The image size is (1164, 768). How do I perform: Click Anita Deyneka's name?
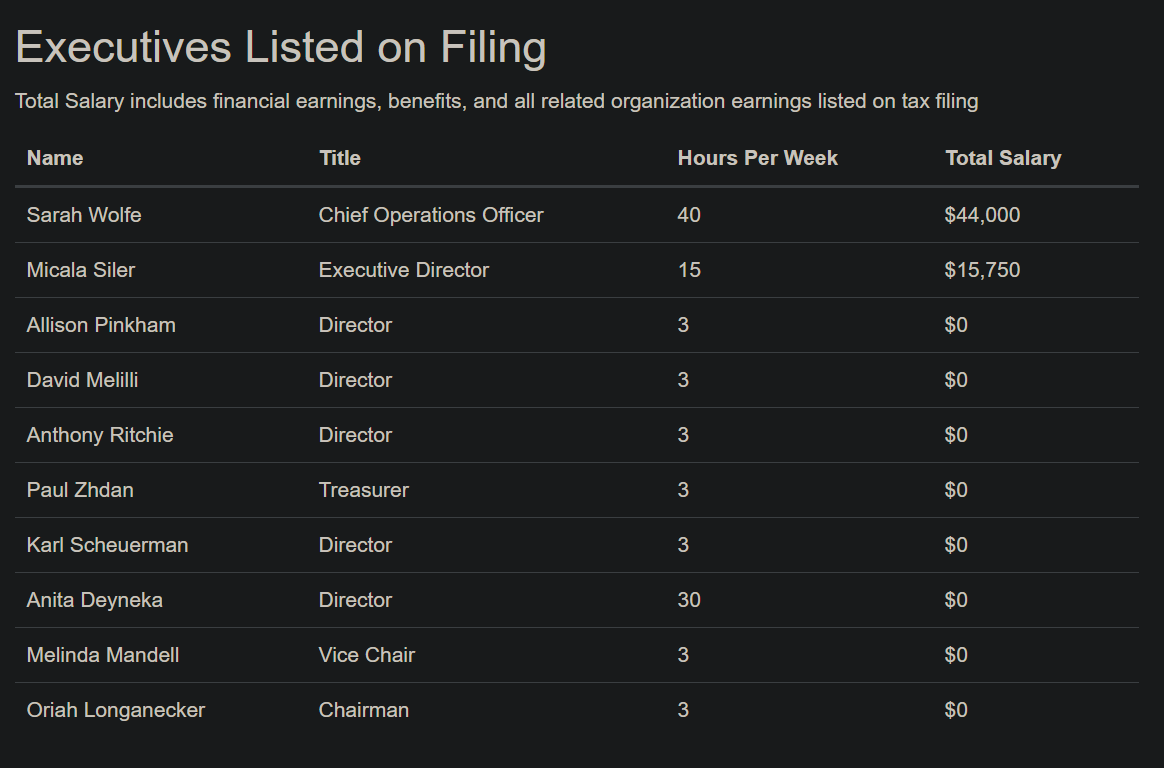pyautogui.click(x=94, y=600)
